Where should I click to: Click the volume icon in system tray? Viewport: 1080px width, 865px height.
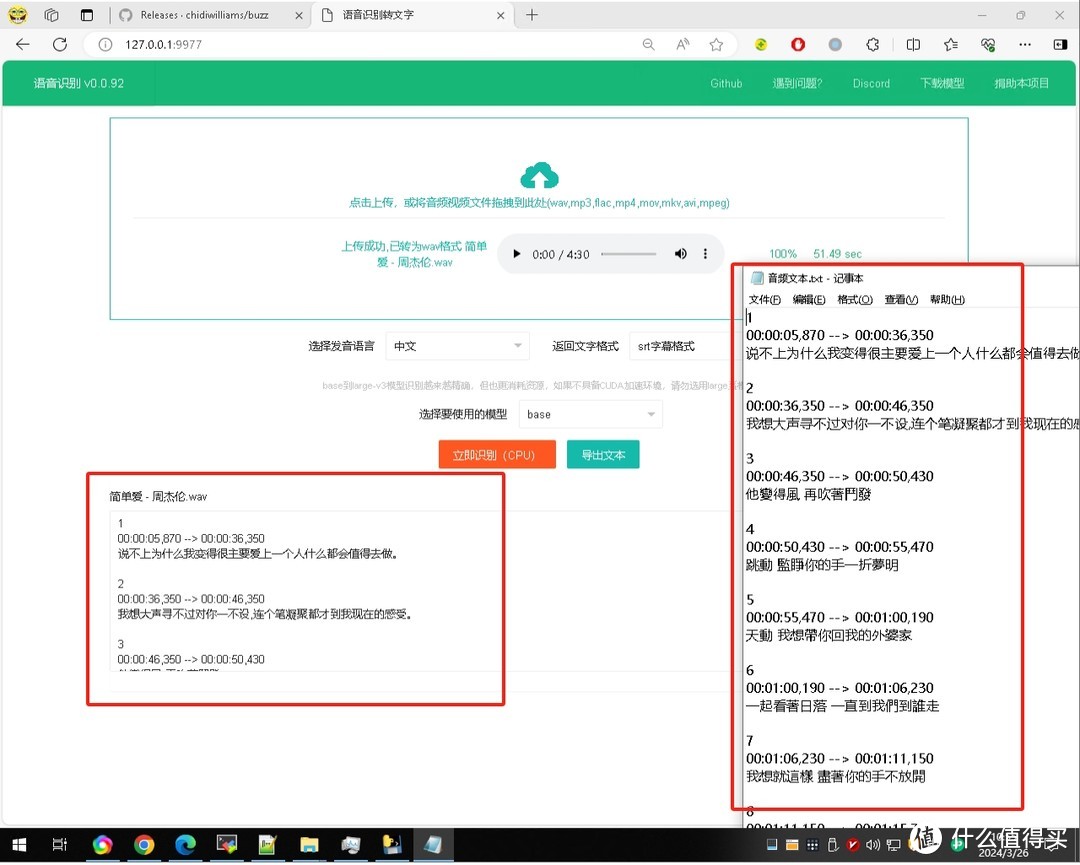tap(873, 845)
